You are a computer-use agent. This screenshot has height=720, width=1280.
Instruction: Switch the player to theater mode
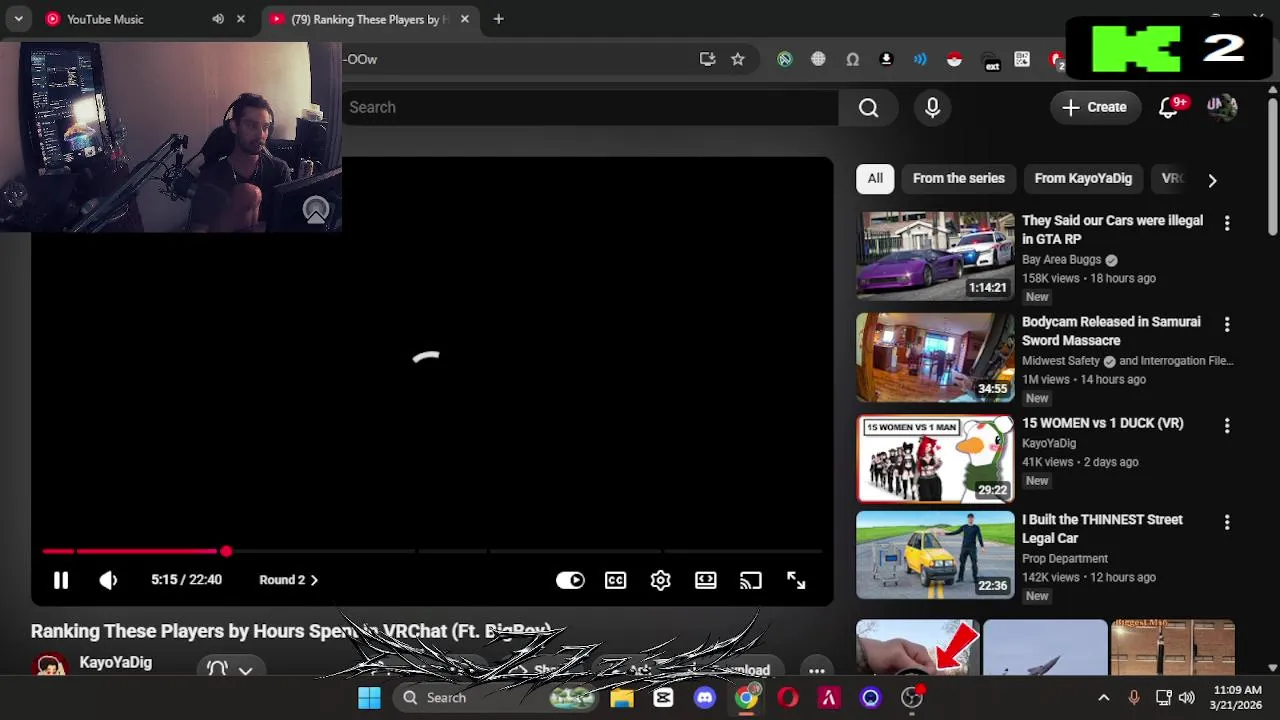(705, 580)
